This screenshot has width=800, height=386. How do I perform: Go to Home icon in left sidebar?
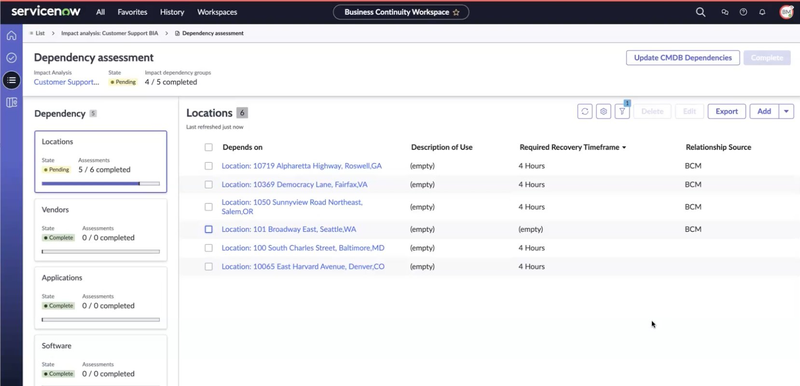click(11, 36)
